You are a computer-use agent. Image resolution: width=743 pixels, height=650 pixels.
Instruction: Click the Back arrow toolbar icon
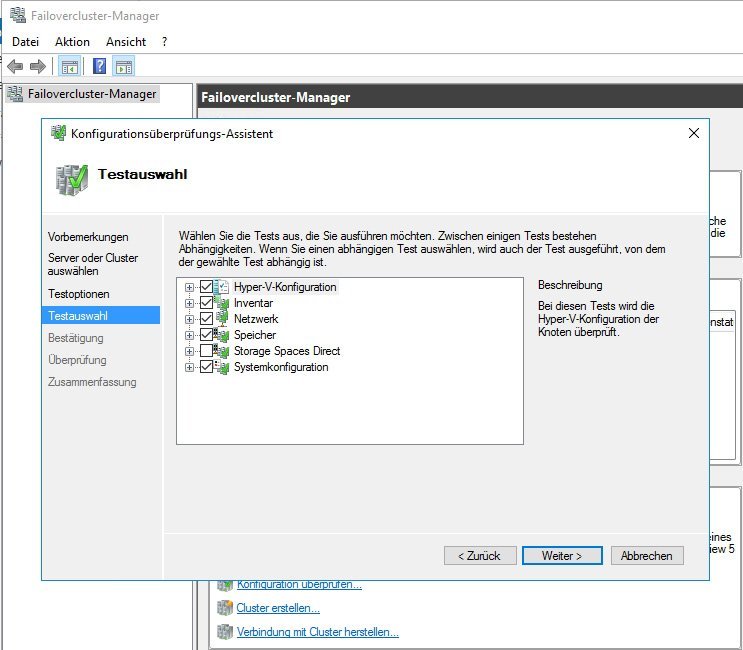coord(15,66)
